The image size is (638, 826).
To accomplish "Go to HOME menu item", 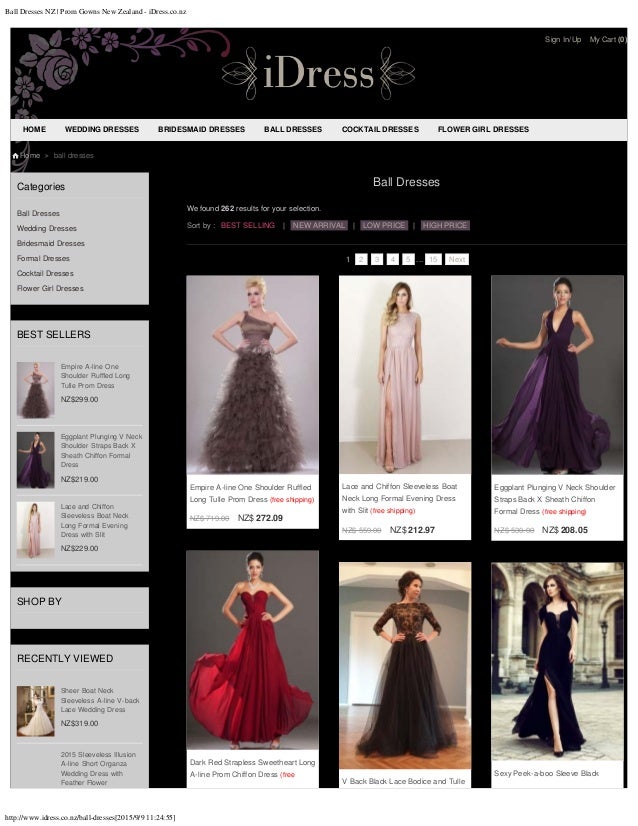I will (x=34, y=129).
